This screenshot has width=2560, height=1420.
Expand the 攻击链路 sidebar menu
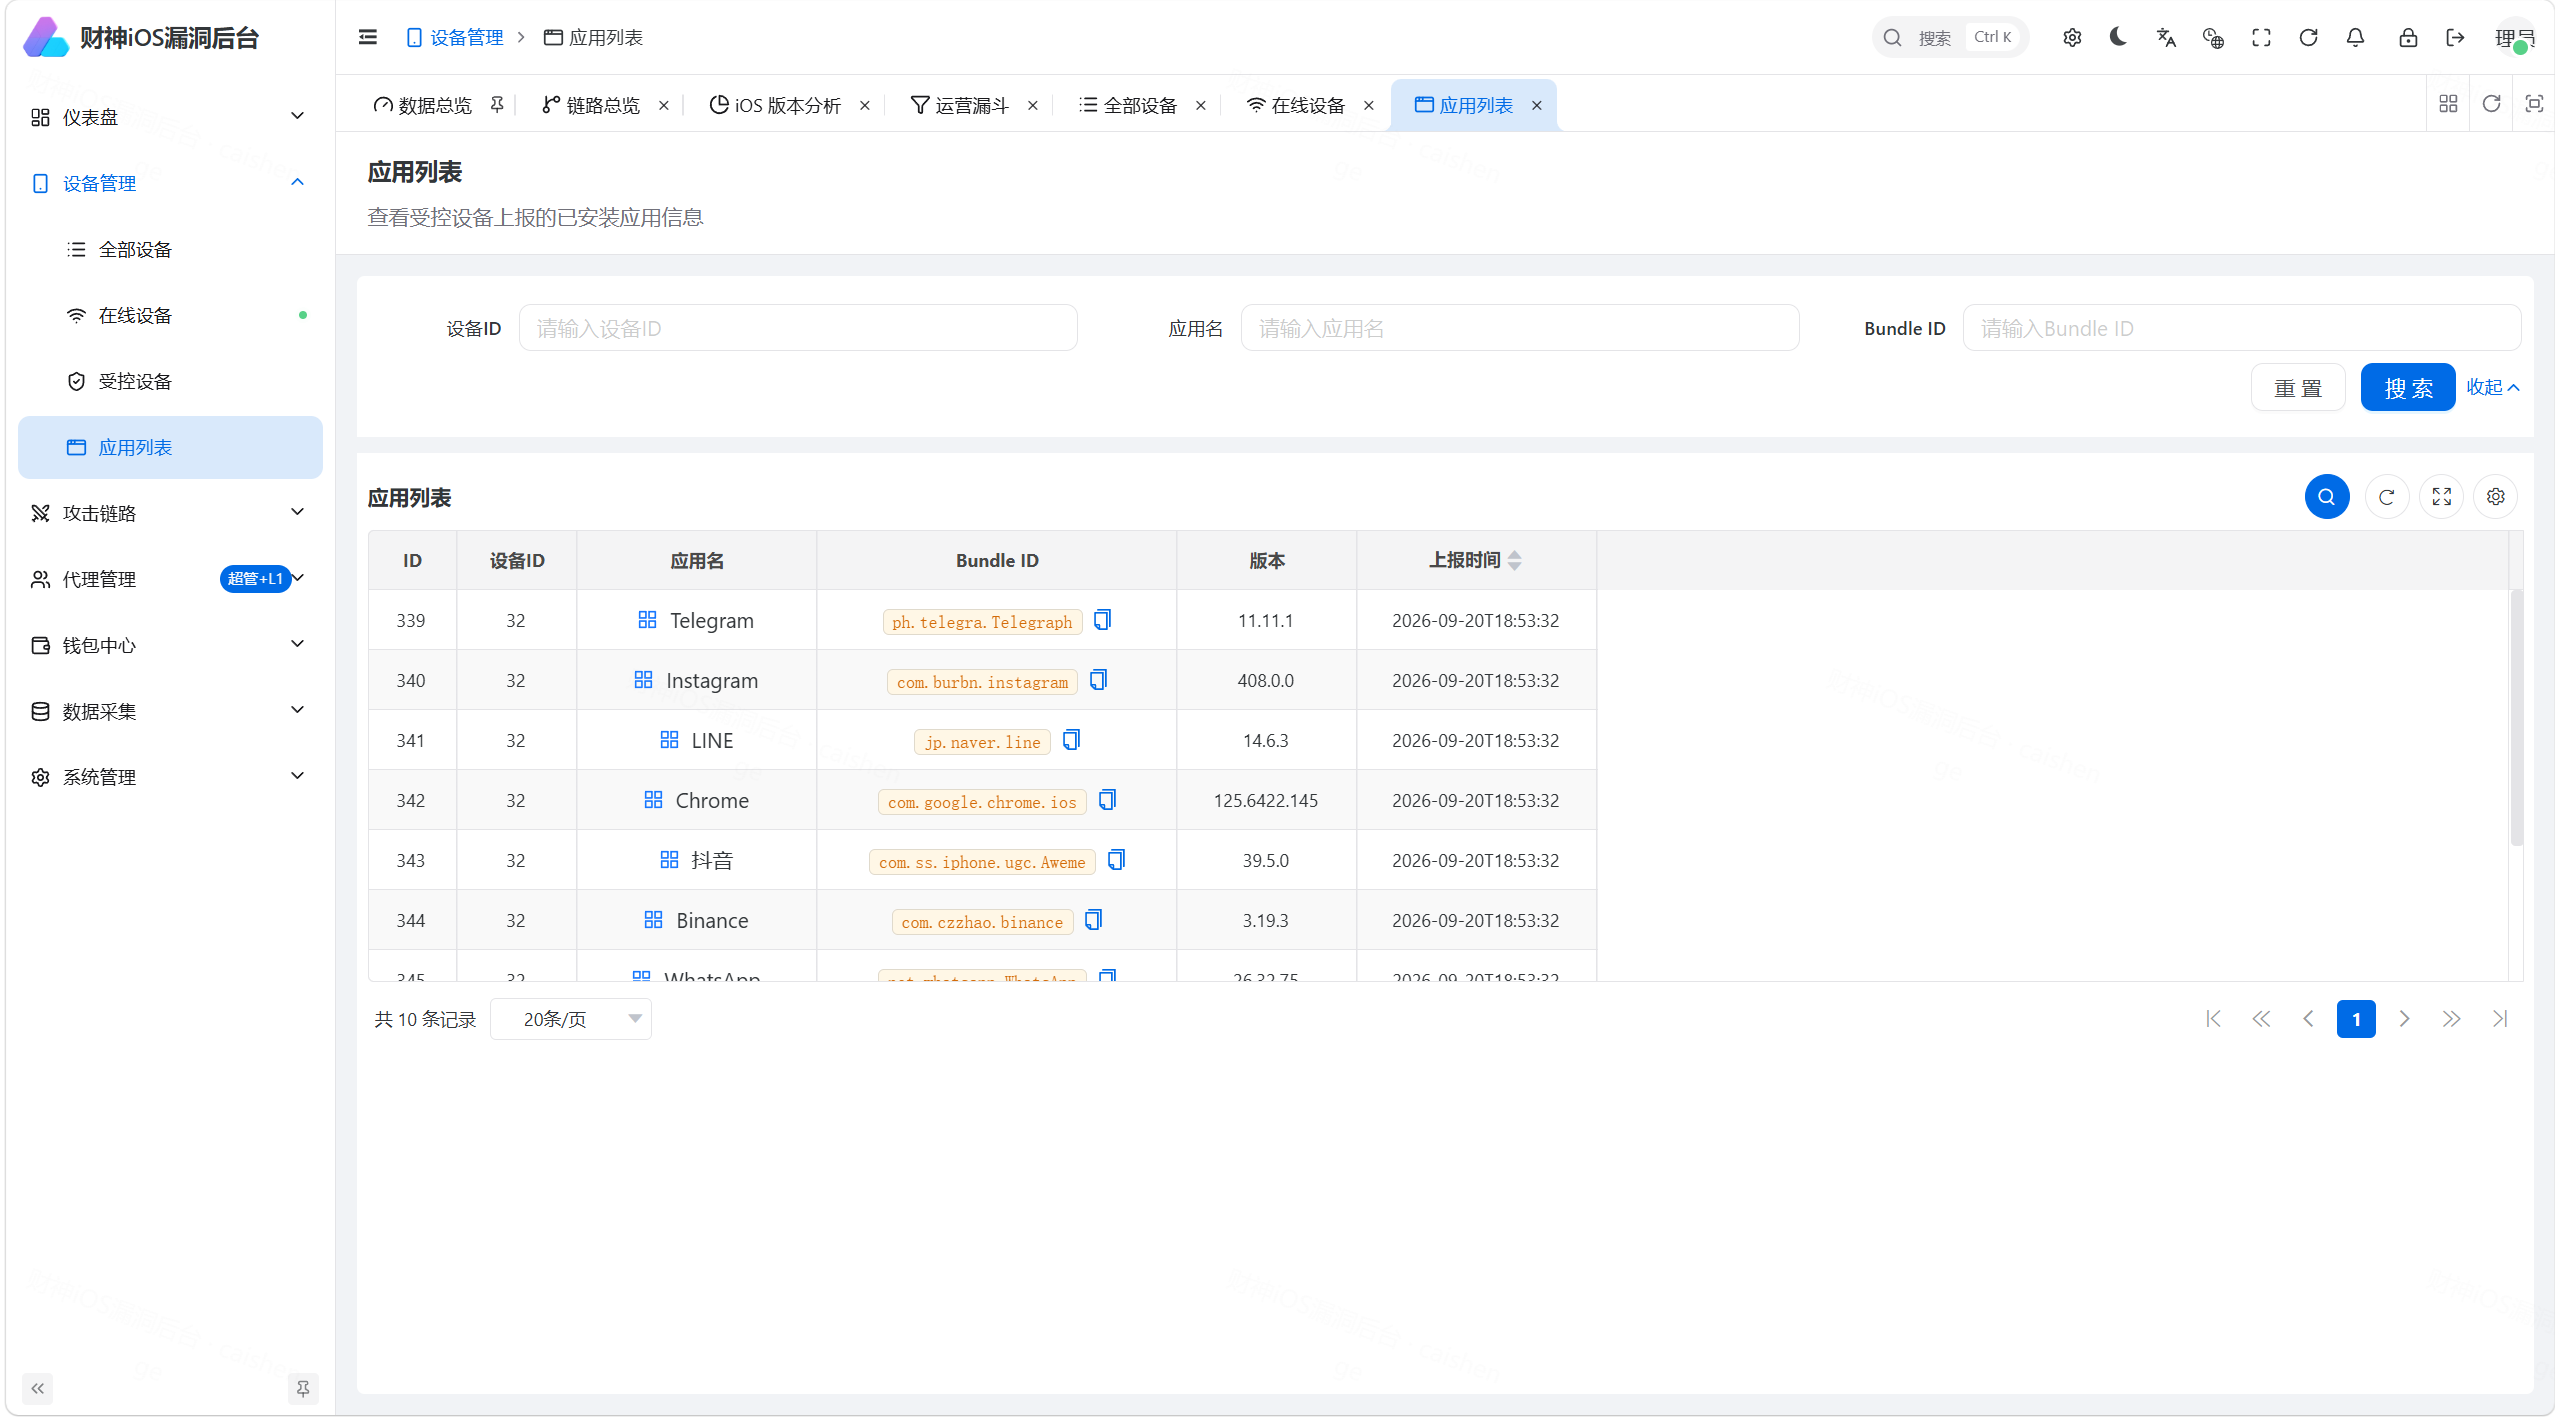[169, 513]
